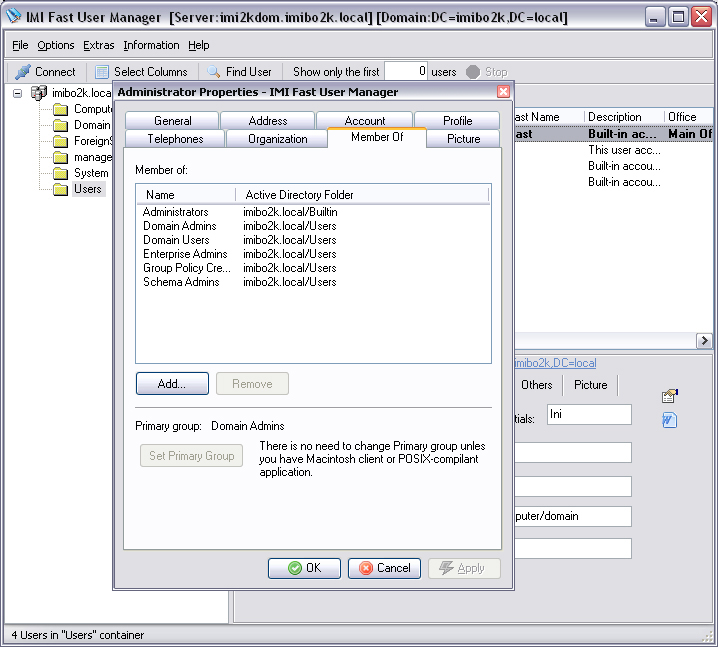The height and width of the screenshot is (647, 718).
Task: Select the Domain Users group row
Action: coord(313,240)
